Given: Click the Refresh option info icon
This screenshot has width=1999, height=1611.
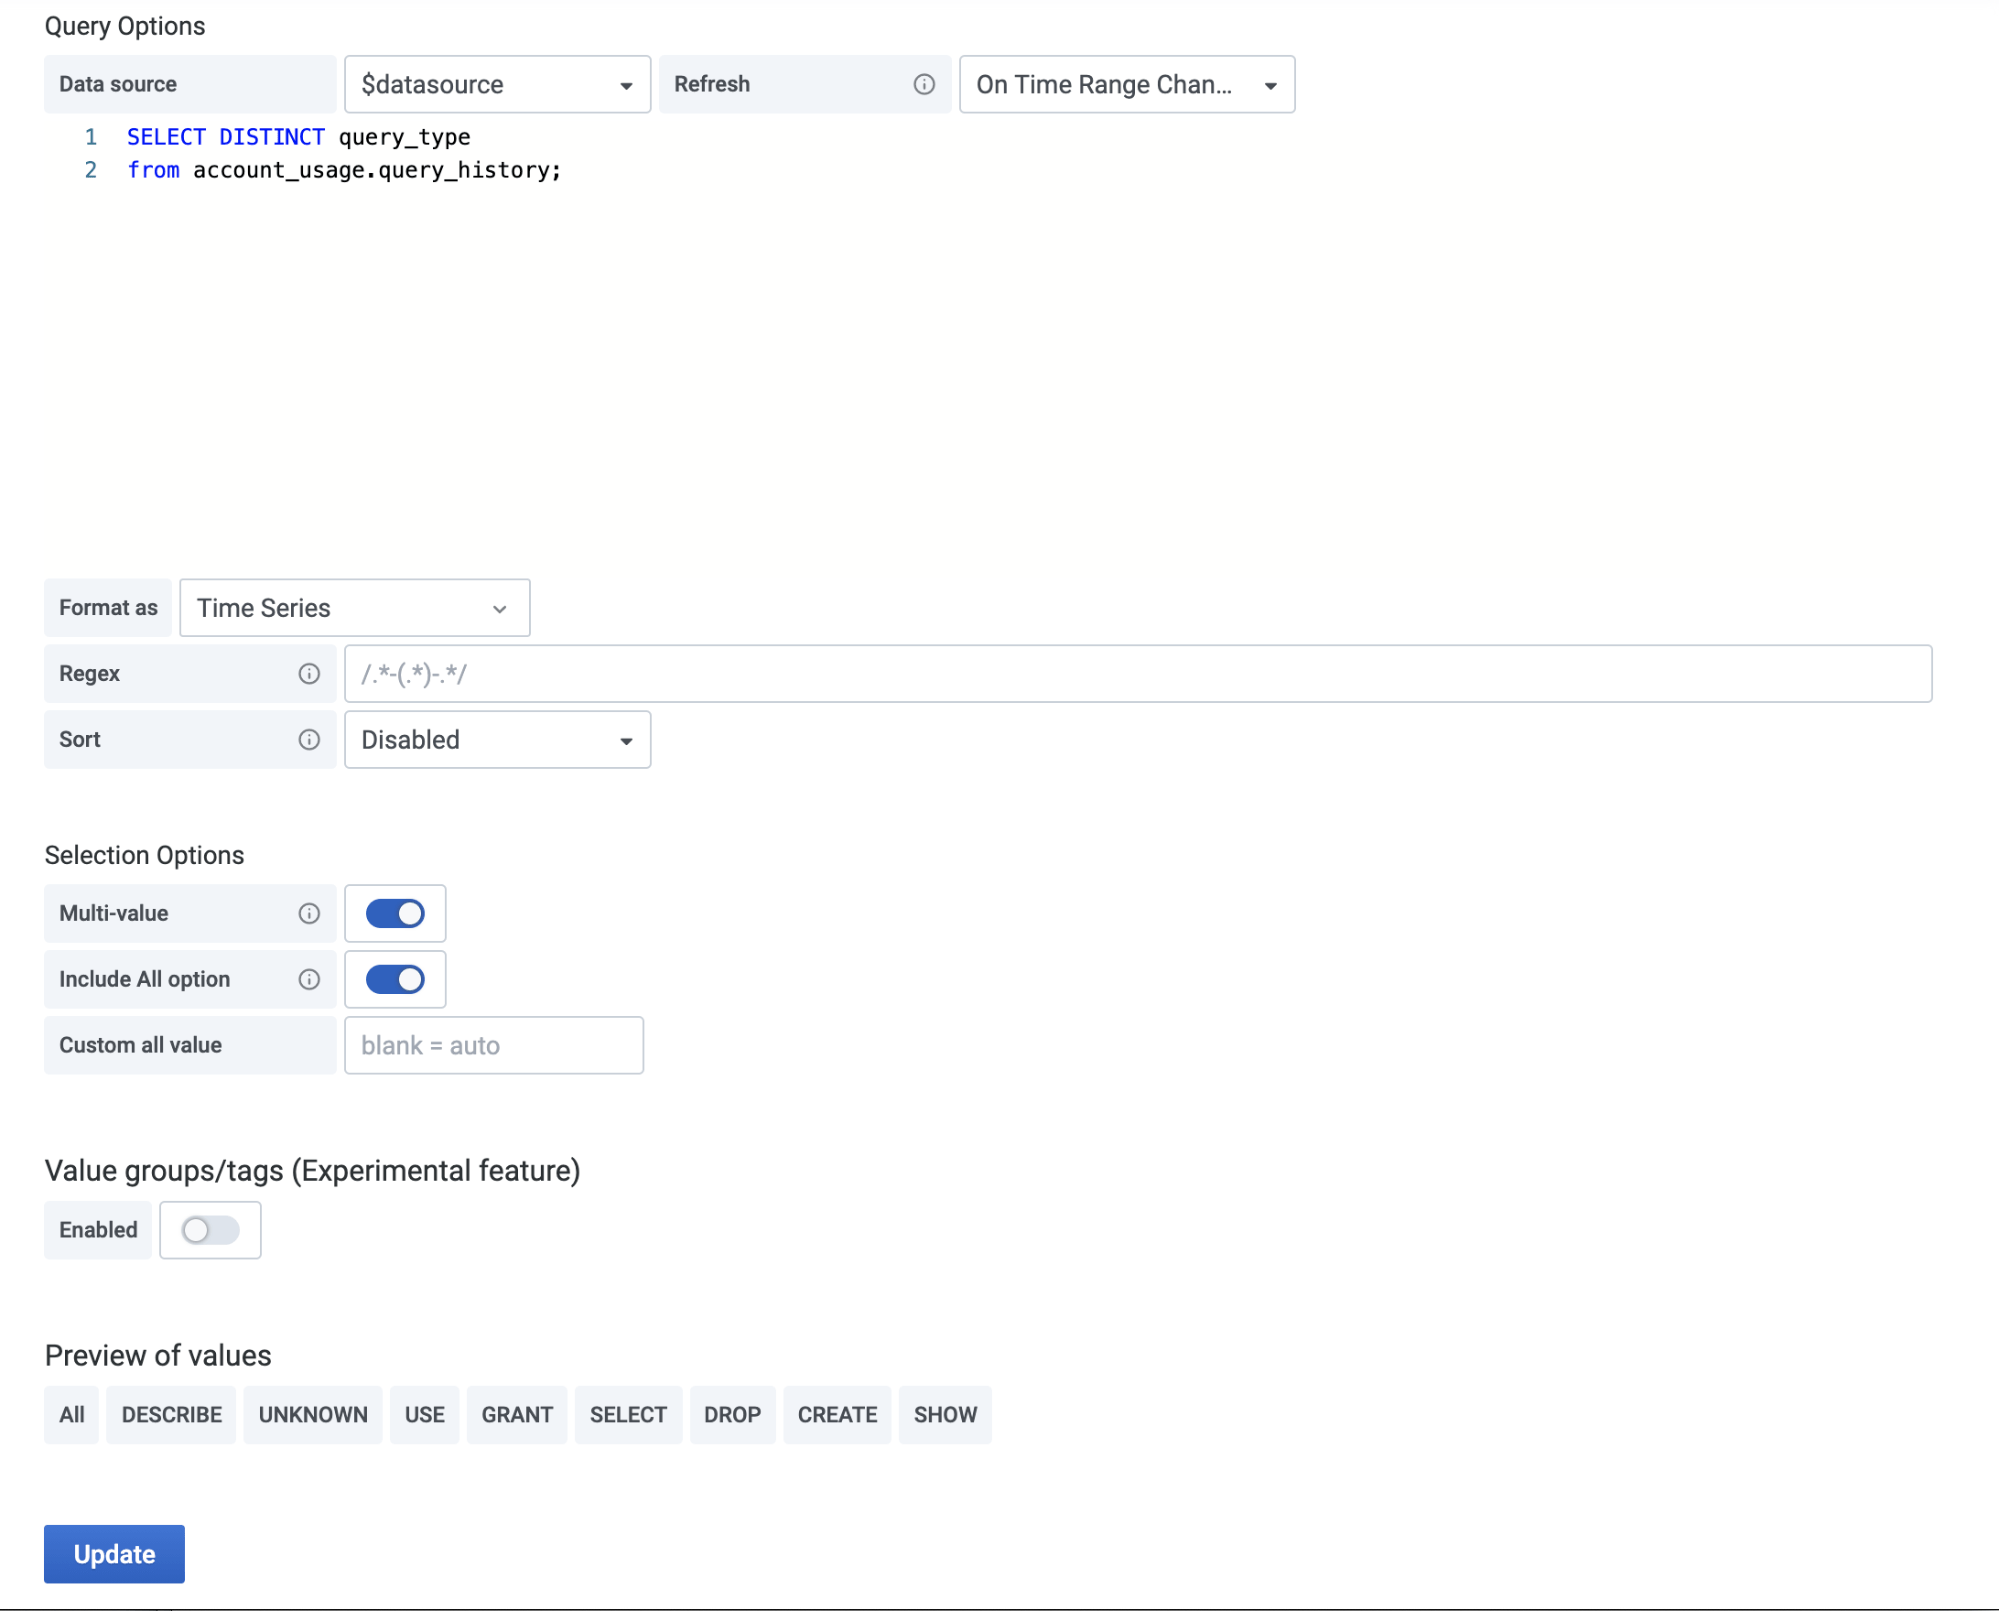Looking at the screenshot, I should tap(924, 84).
